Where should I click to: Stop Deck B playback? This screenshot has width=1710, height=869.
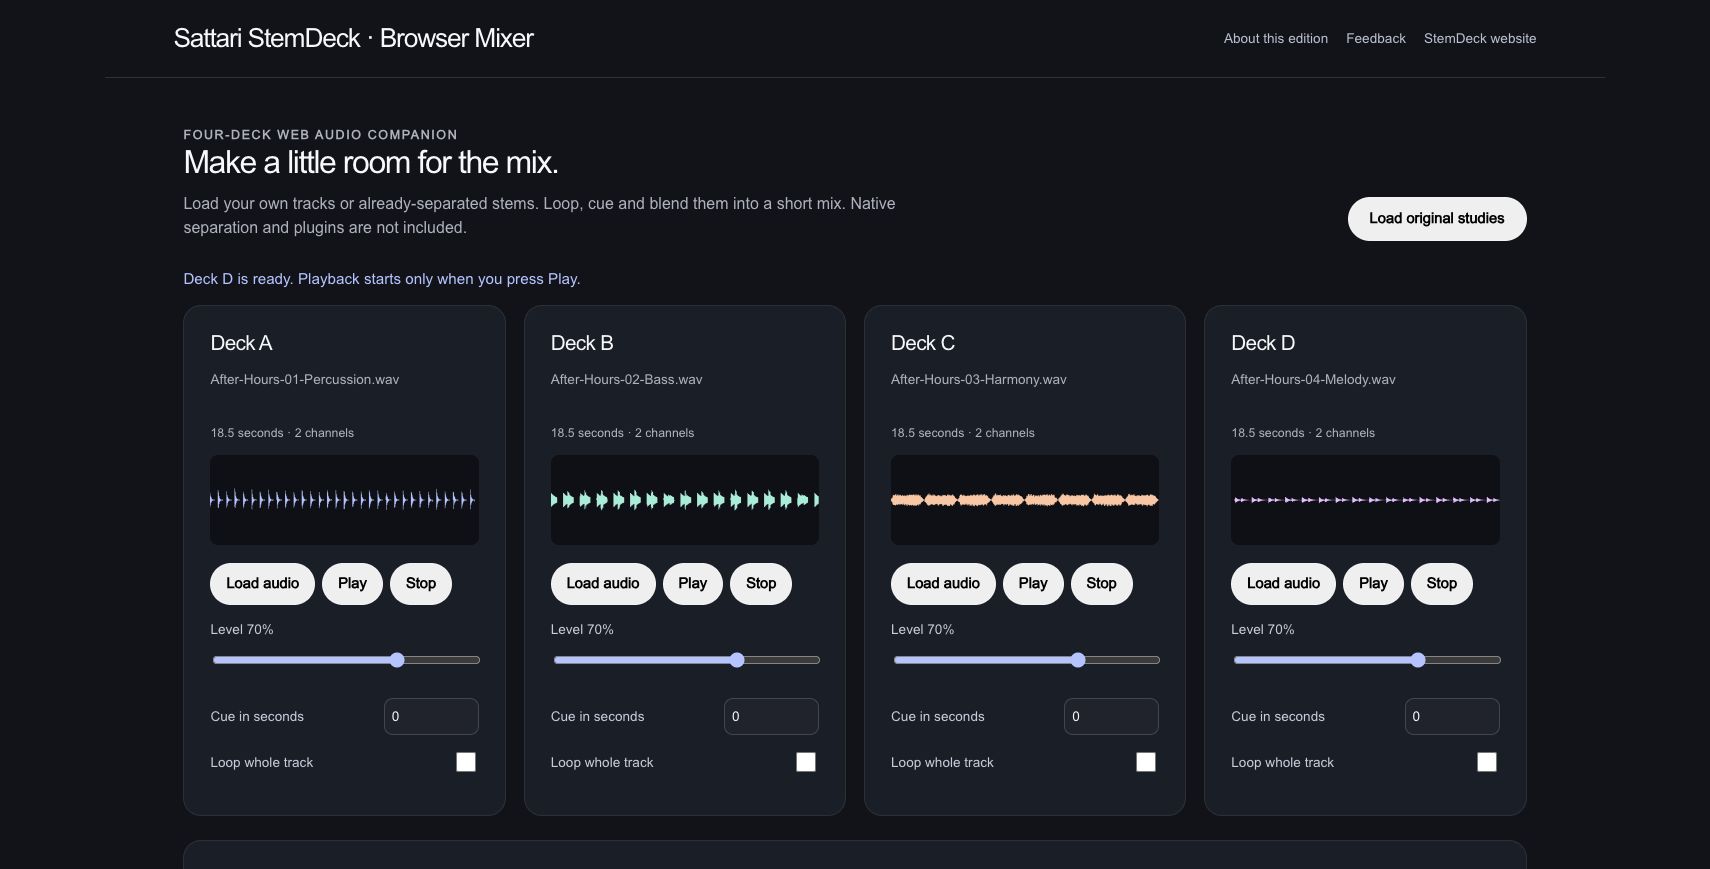pyautogui.click(x=761, y=584)
